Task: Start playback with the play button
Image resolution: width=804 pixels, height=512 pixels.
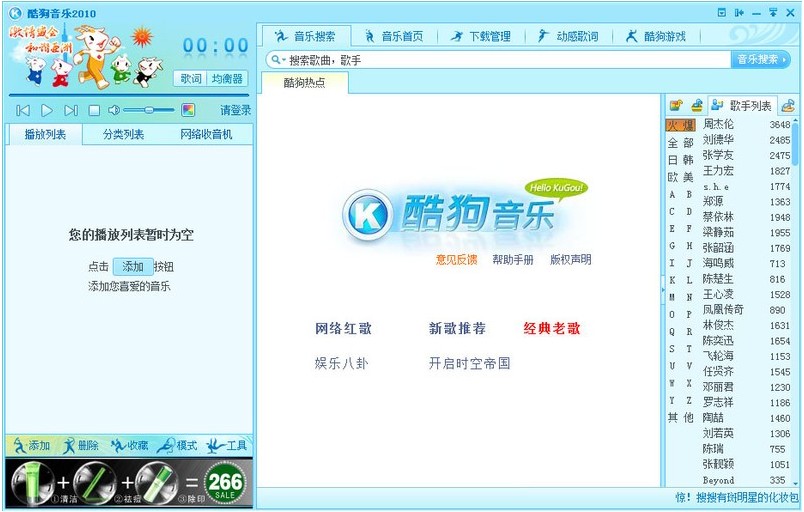Action: (x=47, y=110)
